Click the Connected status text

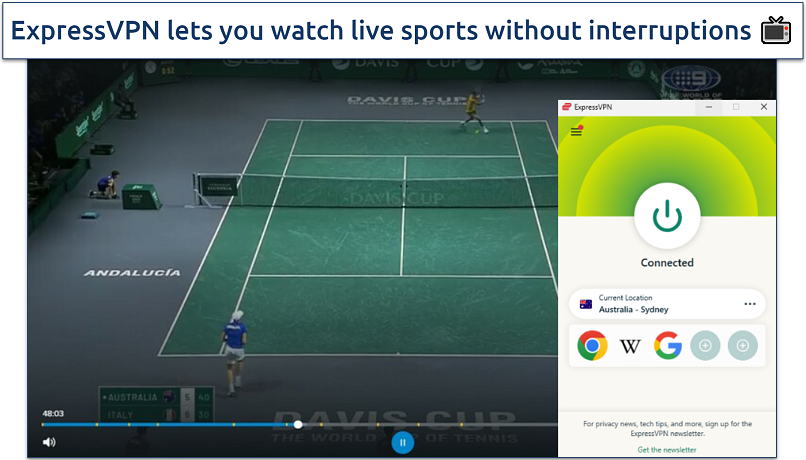coord(667,263)
